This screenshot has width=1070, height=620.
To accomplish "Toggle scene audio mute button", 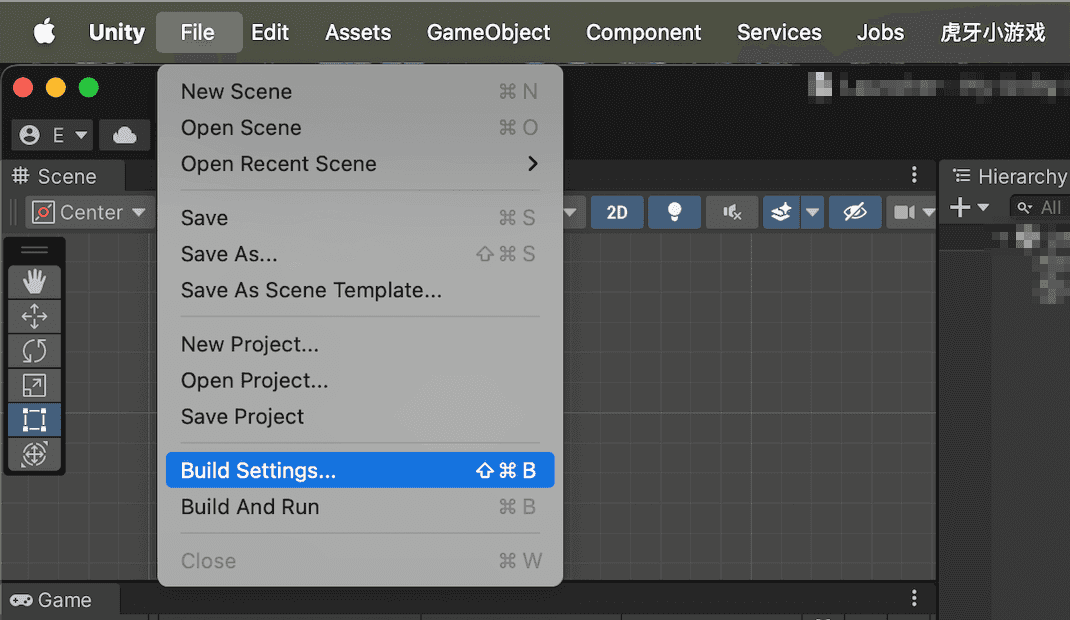I will coord(732,212).
